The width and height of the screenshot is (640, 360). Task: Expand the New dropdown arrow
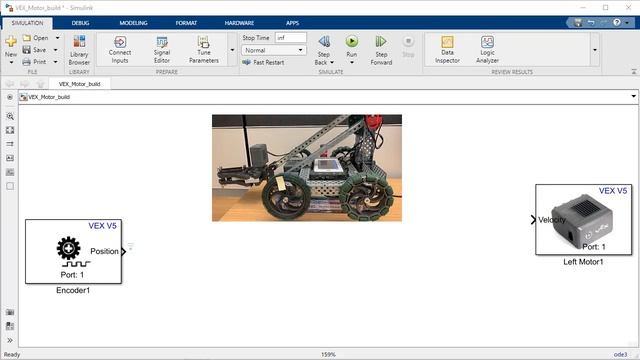point(11,62)
